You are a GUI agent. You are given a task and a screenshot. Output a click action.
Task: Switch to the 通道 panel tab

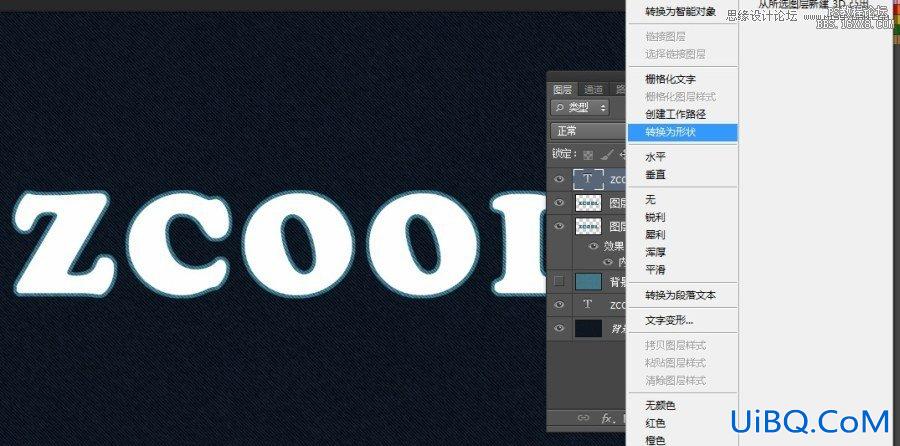(593, 90)
